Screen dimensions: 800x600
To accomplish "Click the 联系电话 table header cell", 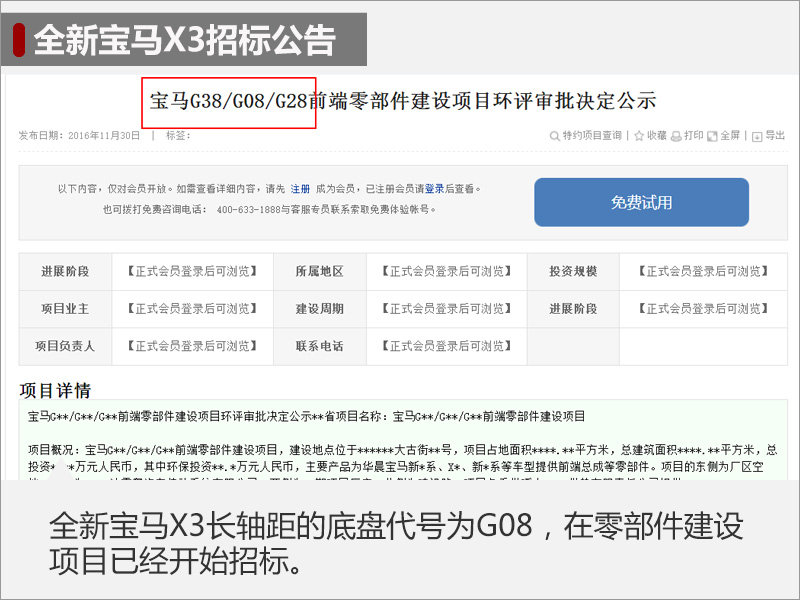I will pyautogui.click(x=319, y=346).
